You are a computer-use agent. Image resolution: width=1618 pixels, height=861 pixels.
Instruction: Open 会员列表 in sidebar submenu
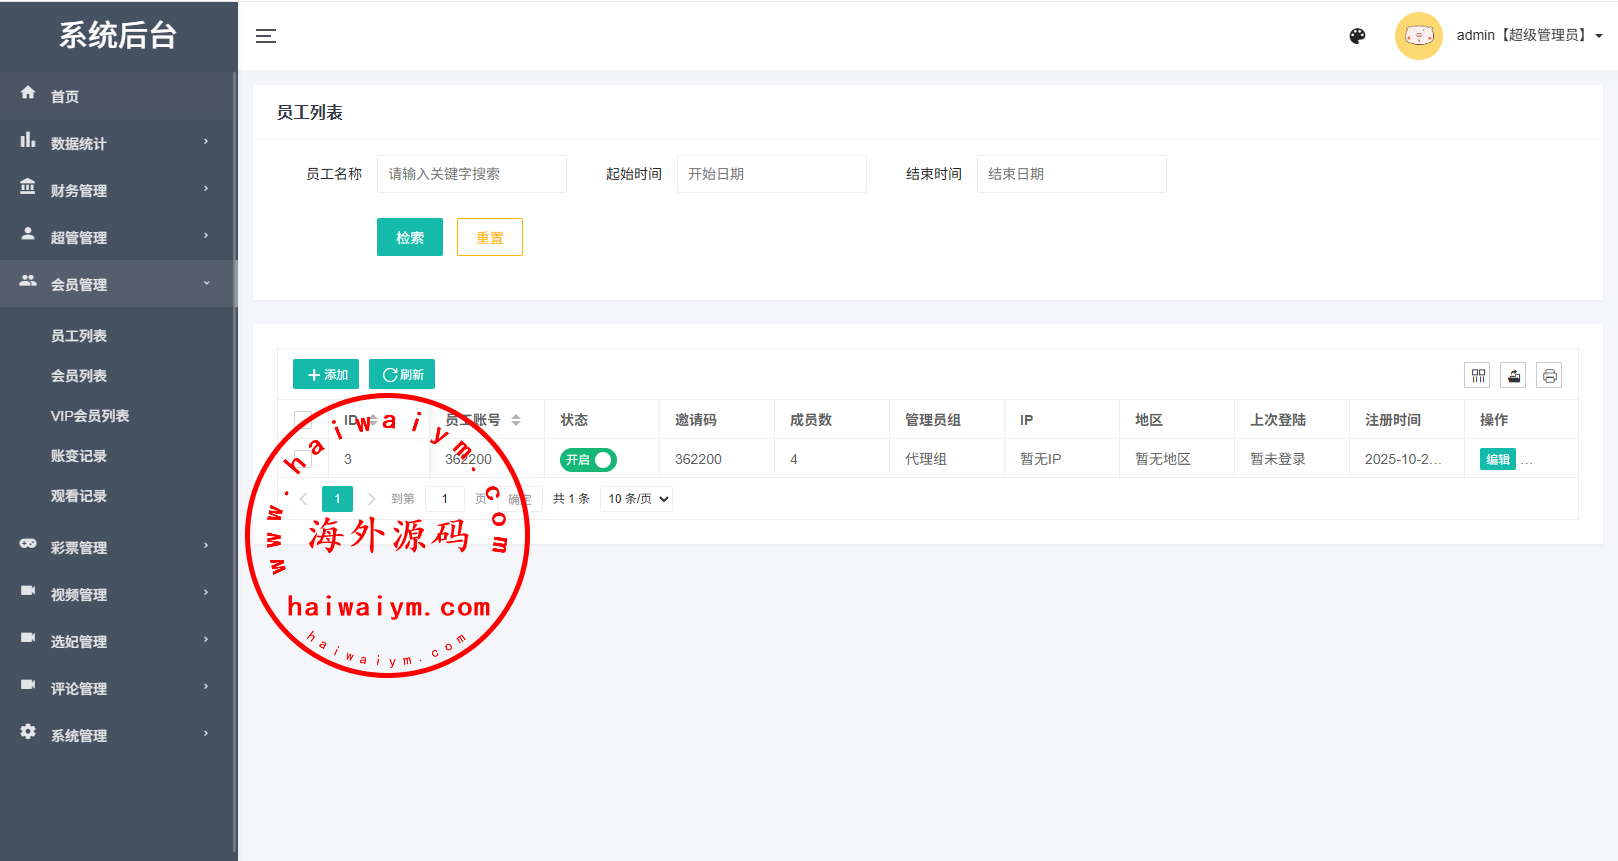(79, 376)
